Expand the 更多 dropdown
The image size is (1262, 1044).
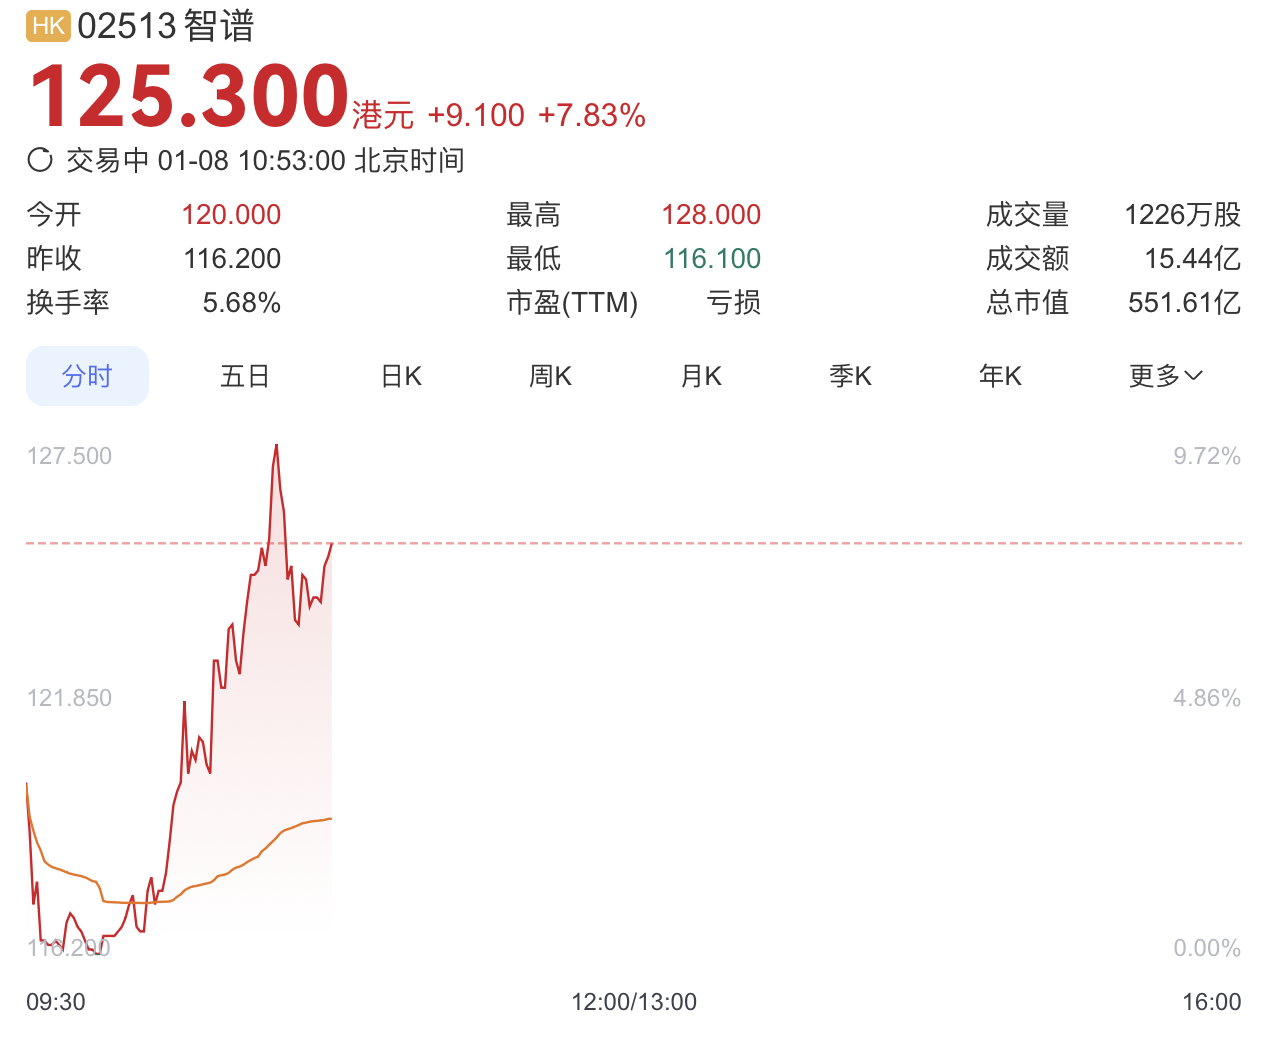(x=1165, y=376)
